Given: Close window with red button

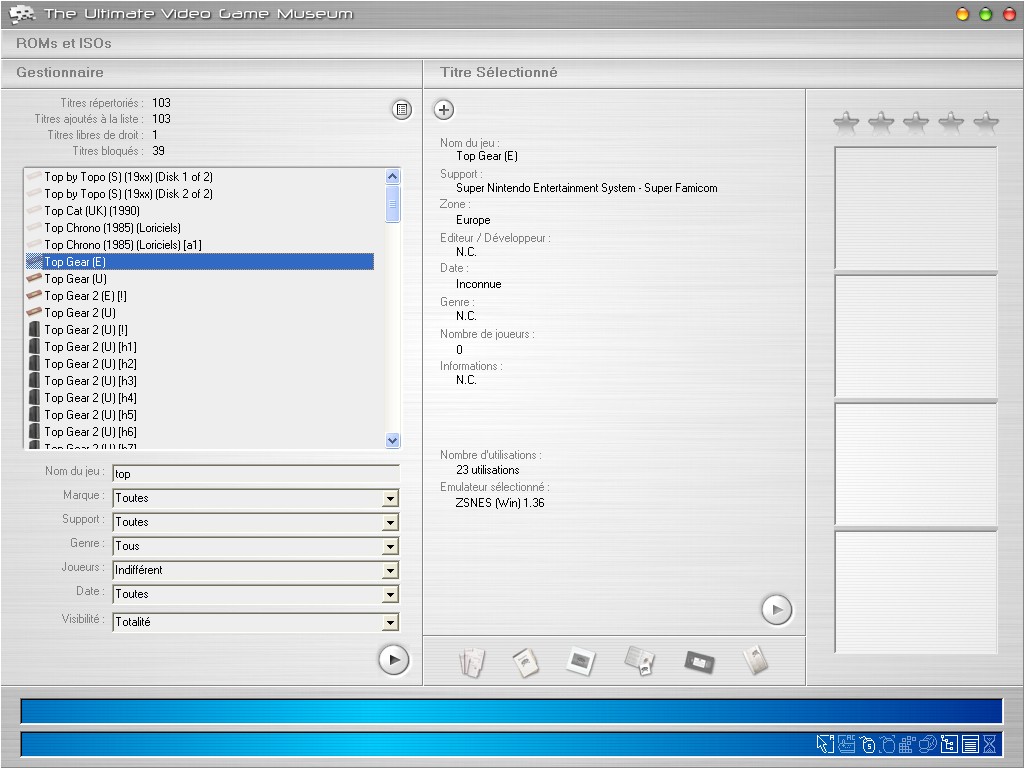Looking at the screenshot, I should pos(1010,14).
